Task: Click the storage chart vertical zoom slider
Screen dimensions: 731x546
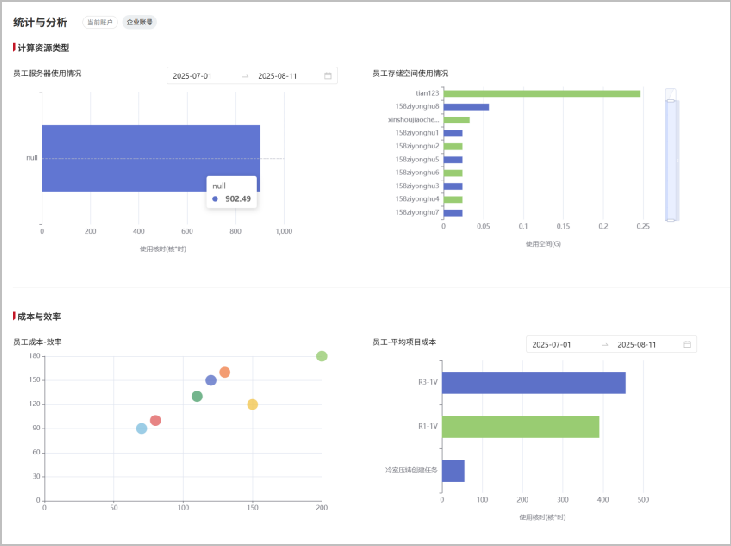Action: (x=672, y=157)
